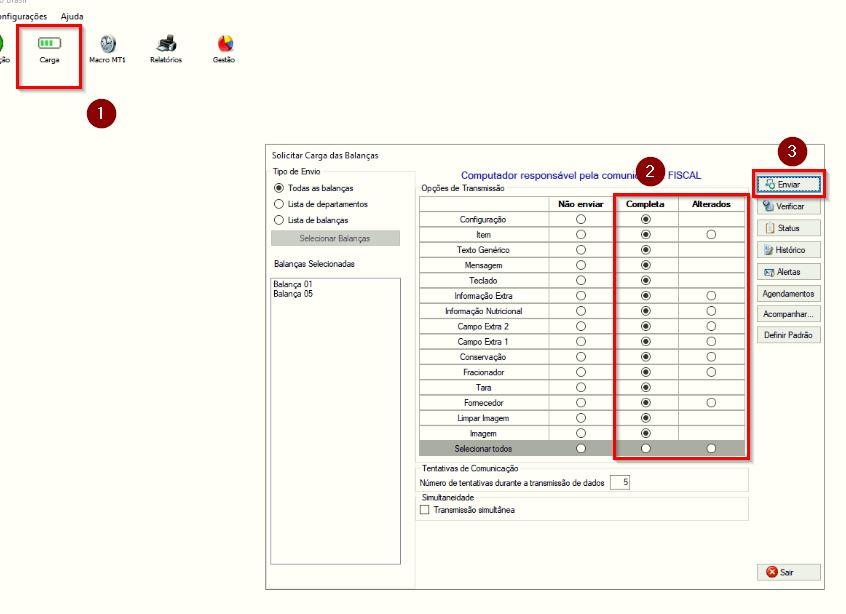Select Balança 01 in selected list
The image size is (846, 614).
click(x=293, y=284)
